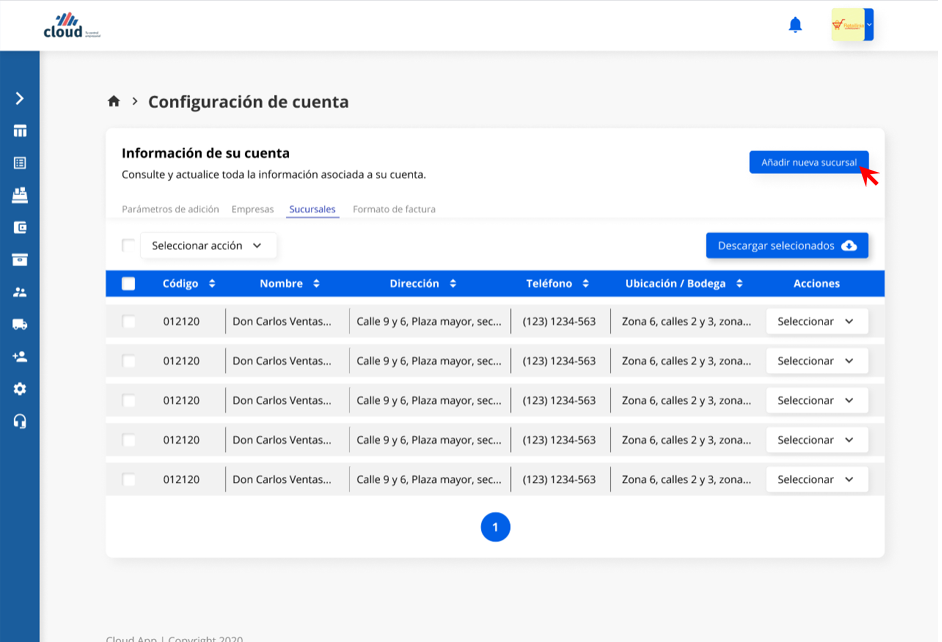Image resolution: width=942 pixels, height=642 pixels.
Task: Click Zona 6 location in fifth row
Action: (686, 479)
